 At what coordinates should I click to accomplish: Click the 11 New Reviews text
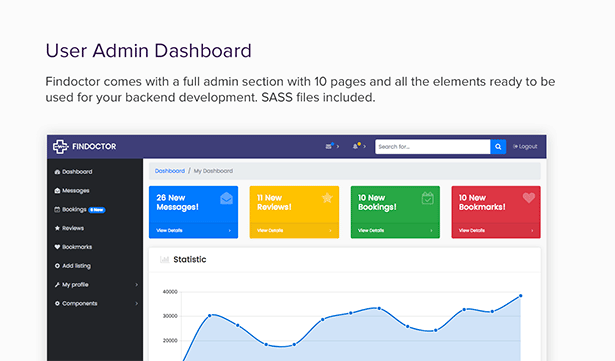[274, 202]
